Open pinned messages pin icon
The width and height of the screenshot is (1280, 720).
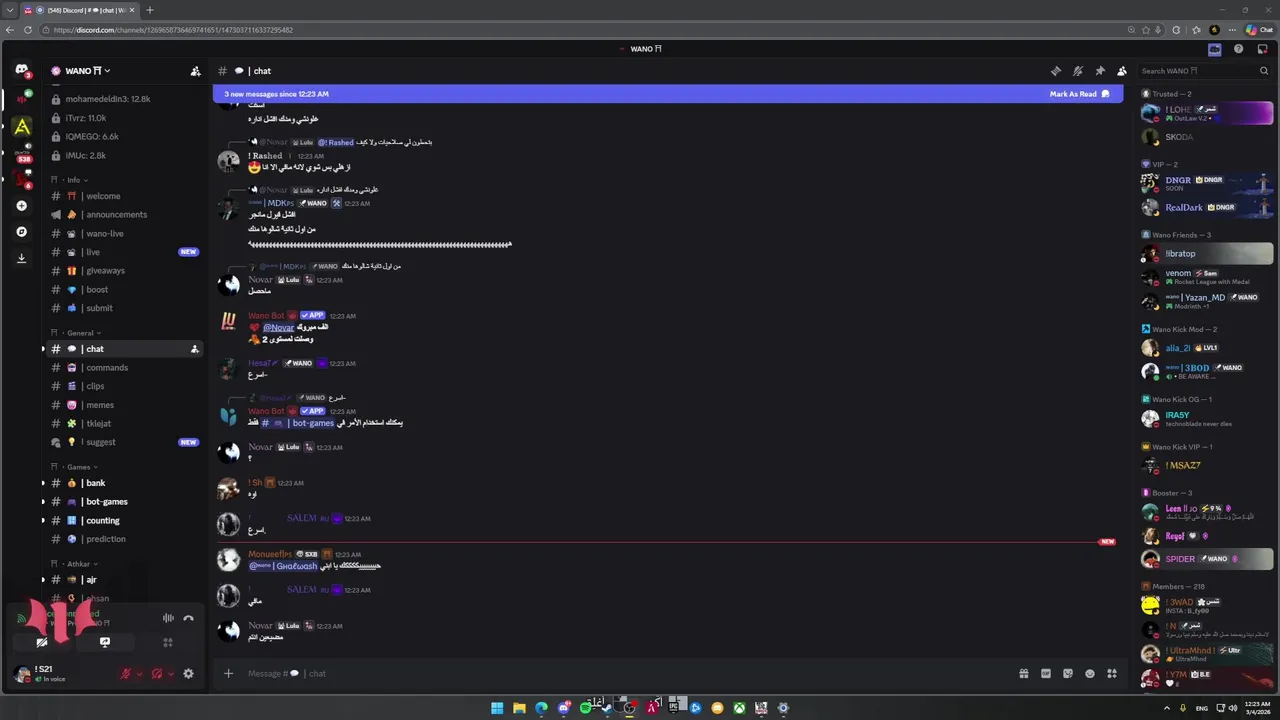pos(1100,71)
